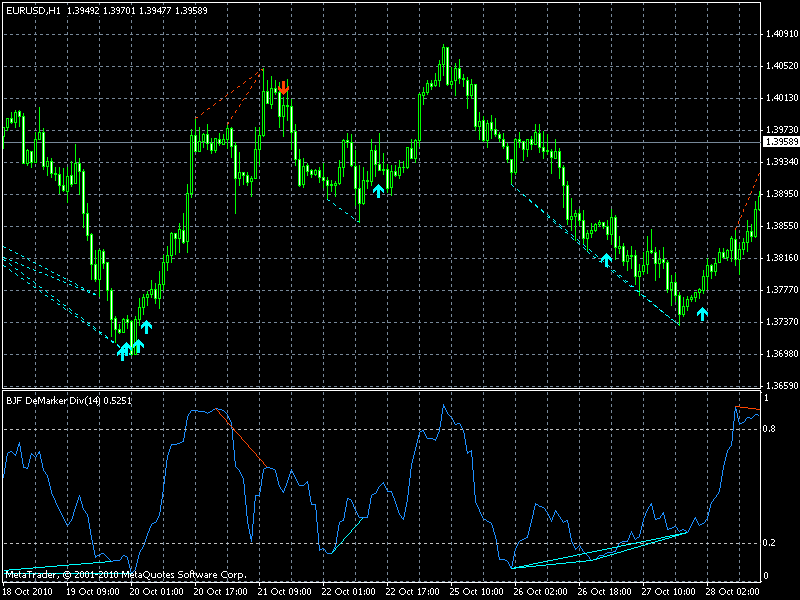The width and height of the screenshot is (800, 600).
Task: Click the 27 Oct 10:00 time label
Action: (668, 592)
